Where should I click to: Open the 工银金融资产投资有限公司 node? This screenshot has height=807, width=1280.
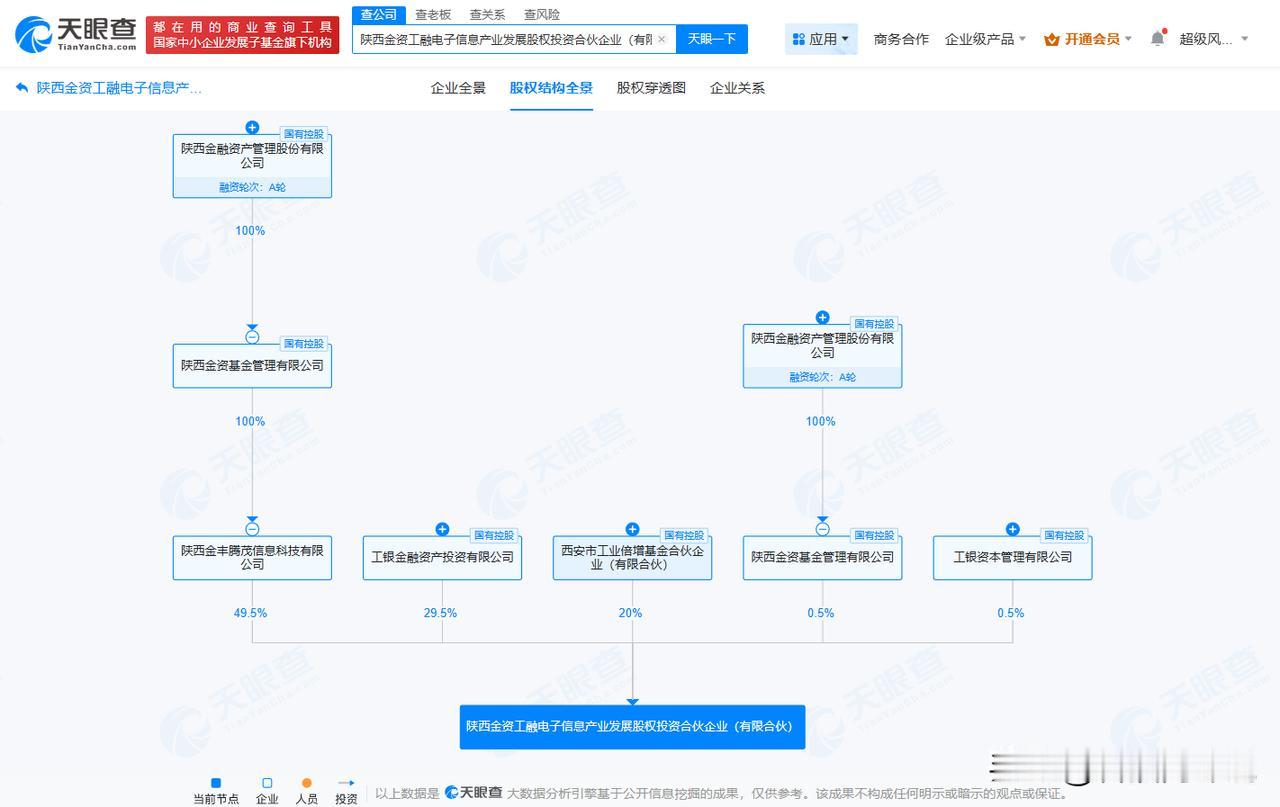pos(442,557)
